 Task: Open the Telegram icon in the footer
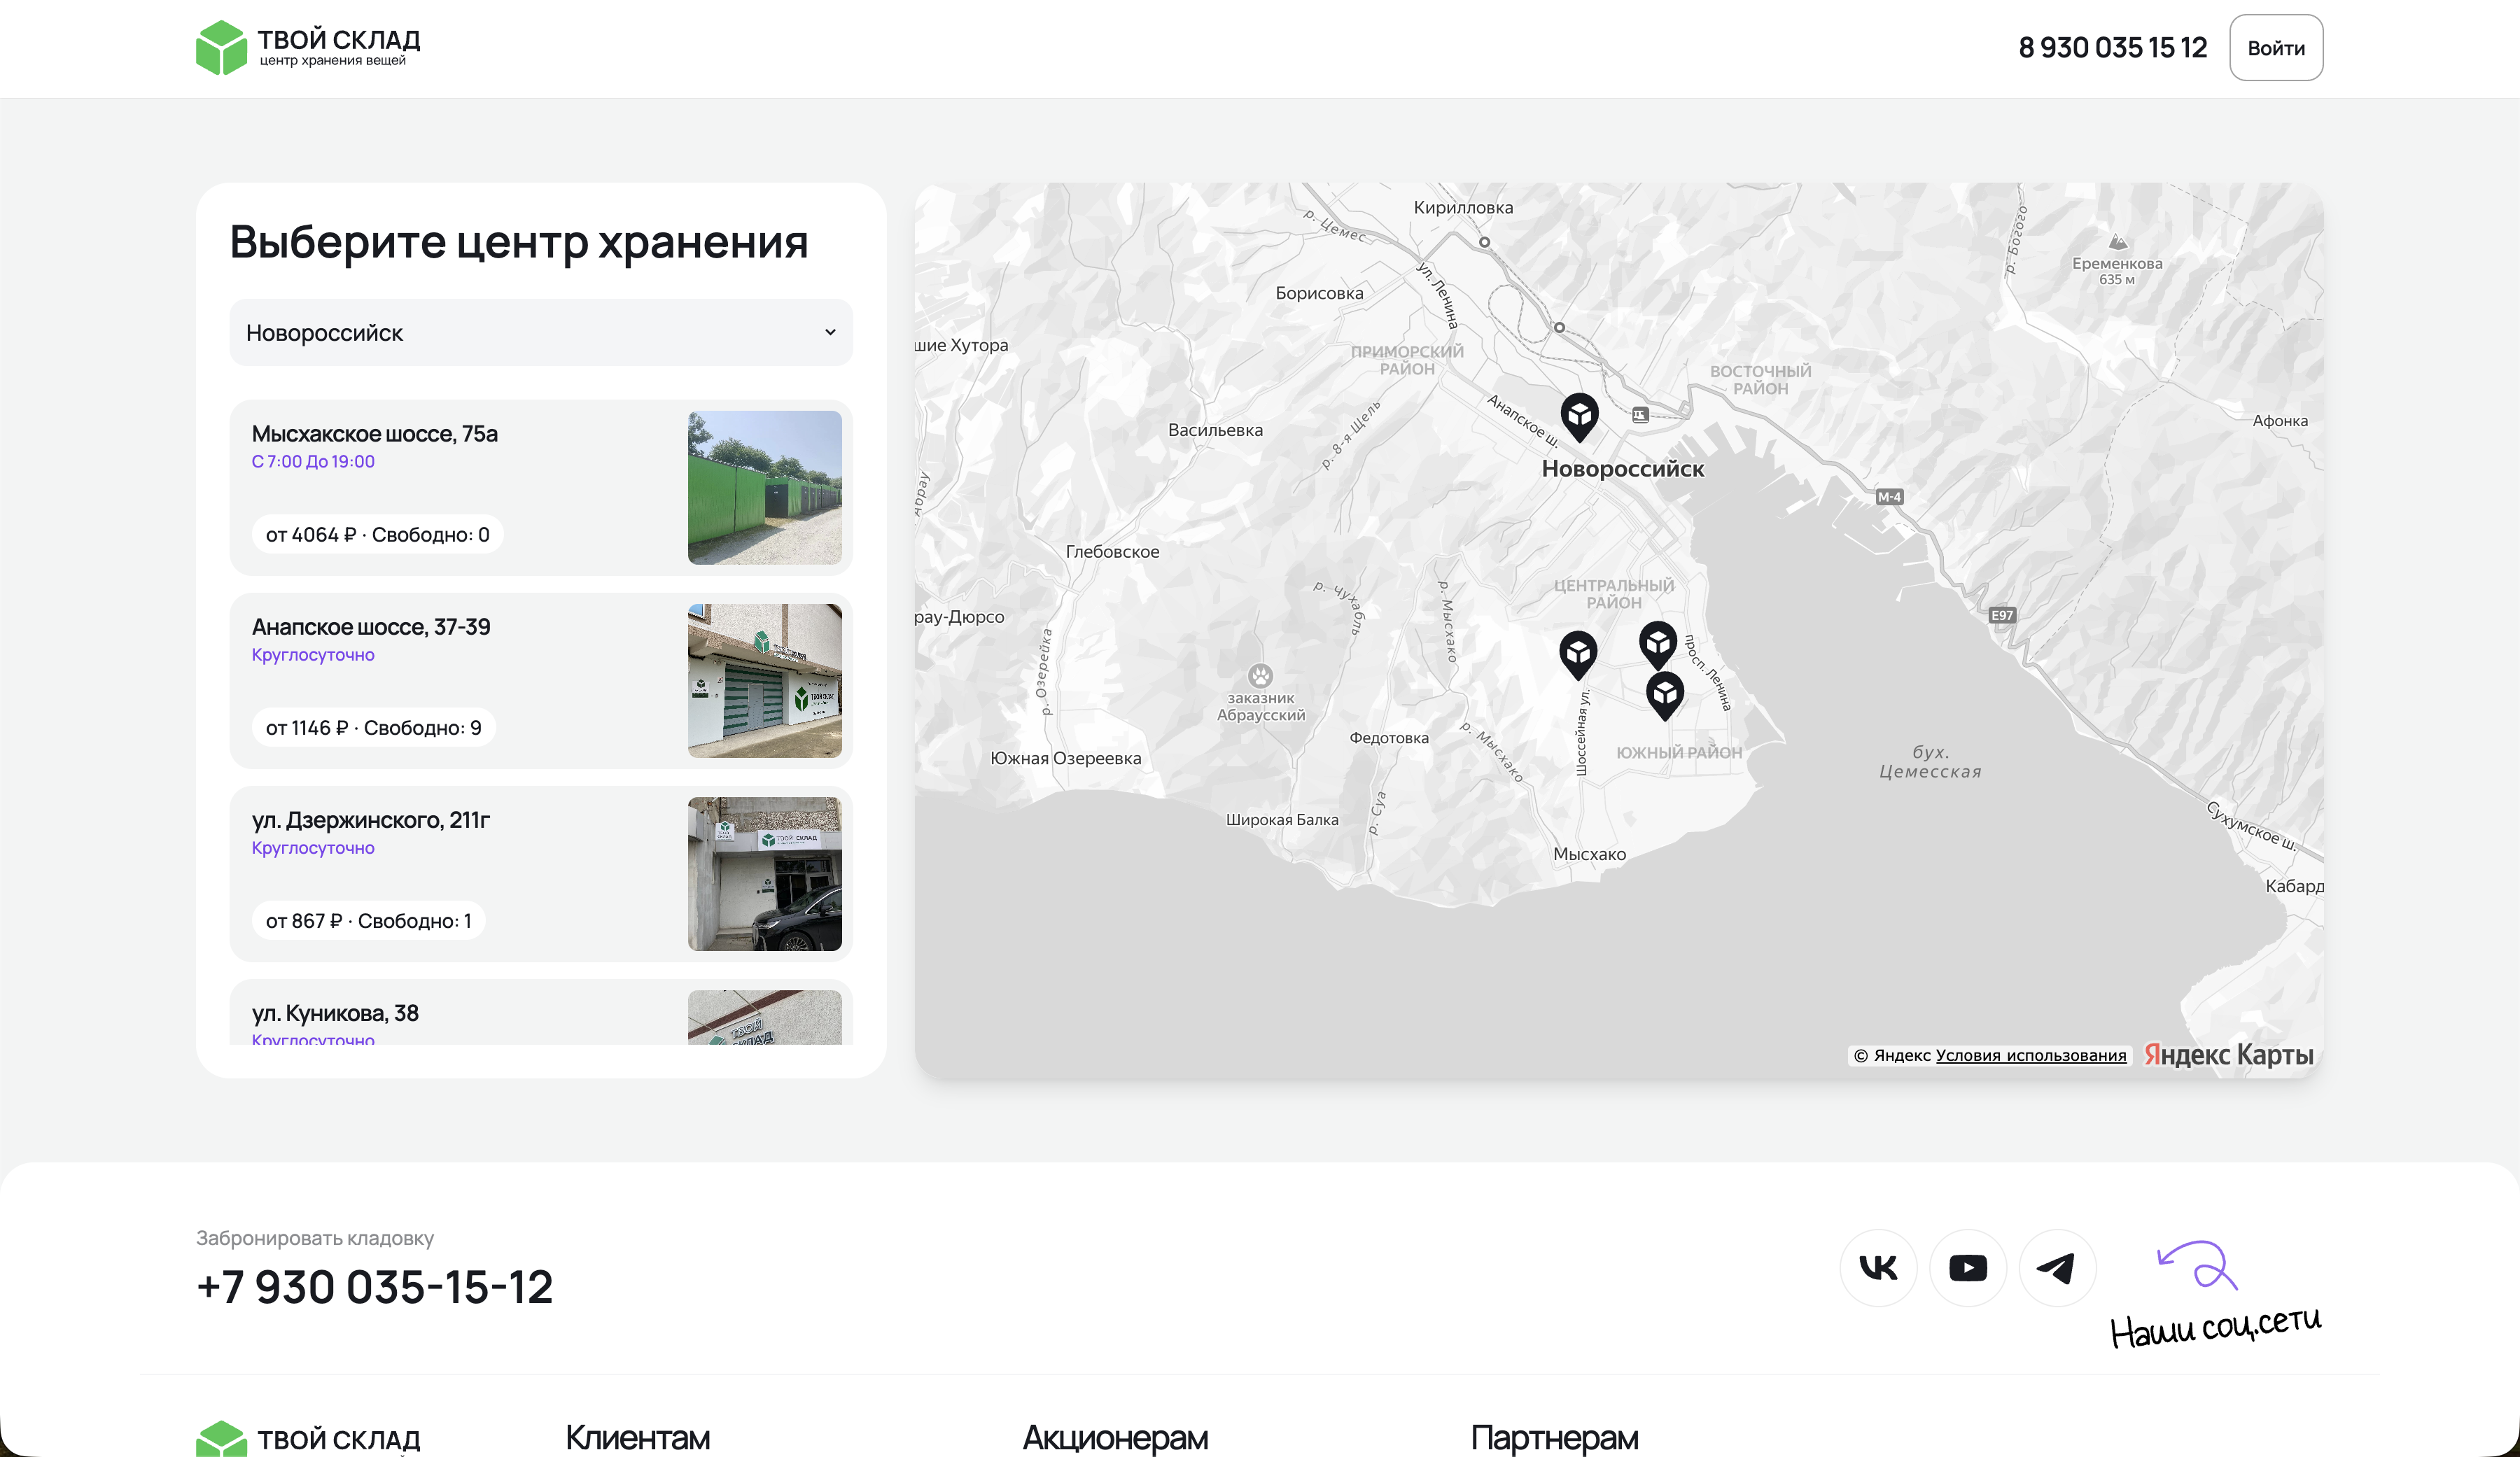click(x=2057, y=1267)
